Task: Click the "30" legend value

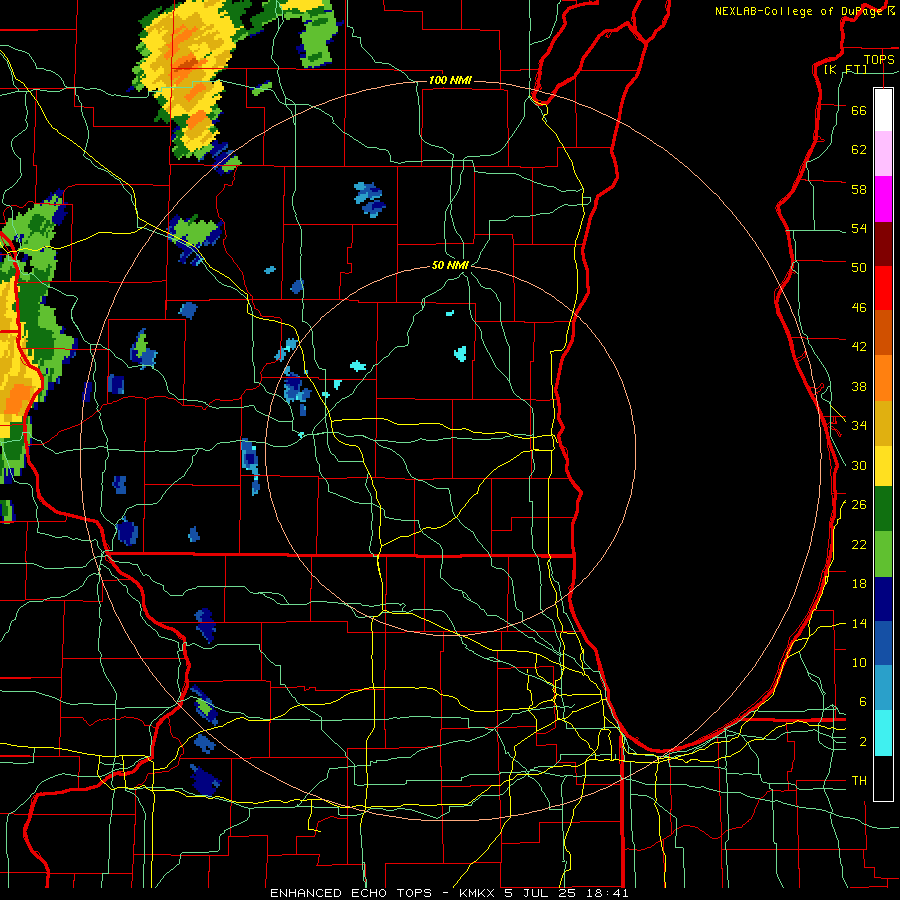Action: click(859, 465)
